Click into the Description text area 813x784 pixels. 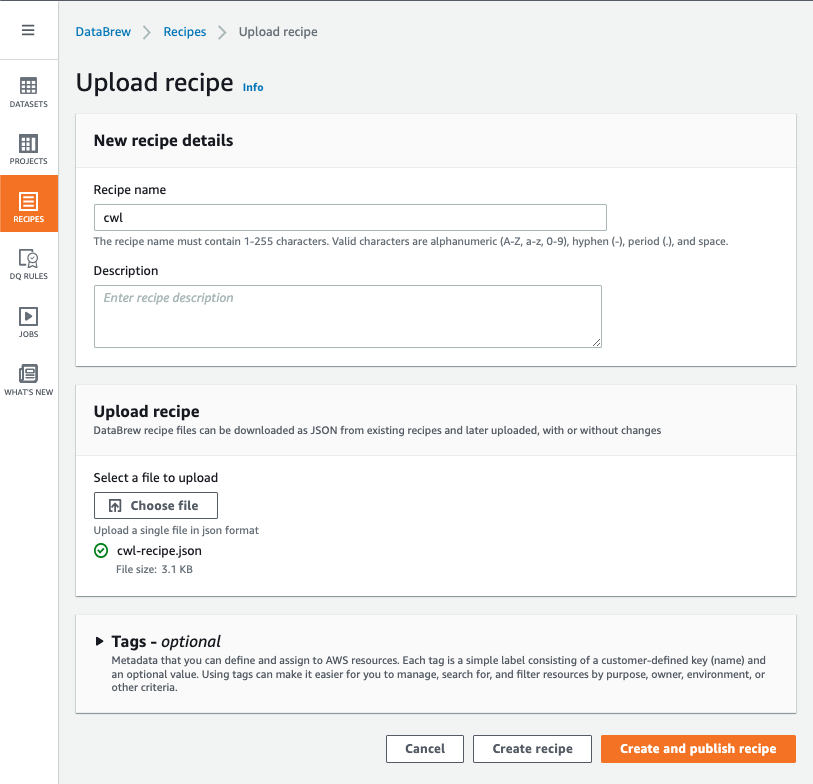pyautogui.click(x=347, y=316)
